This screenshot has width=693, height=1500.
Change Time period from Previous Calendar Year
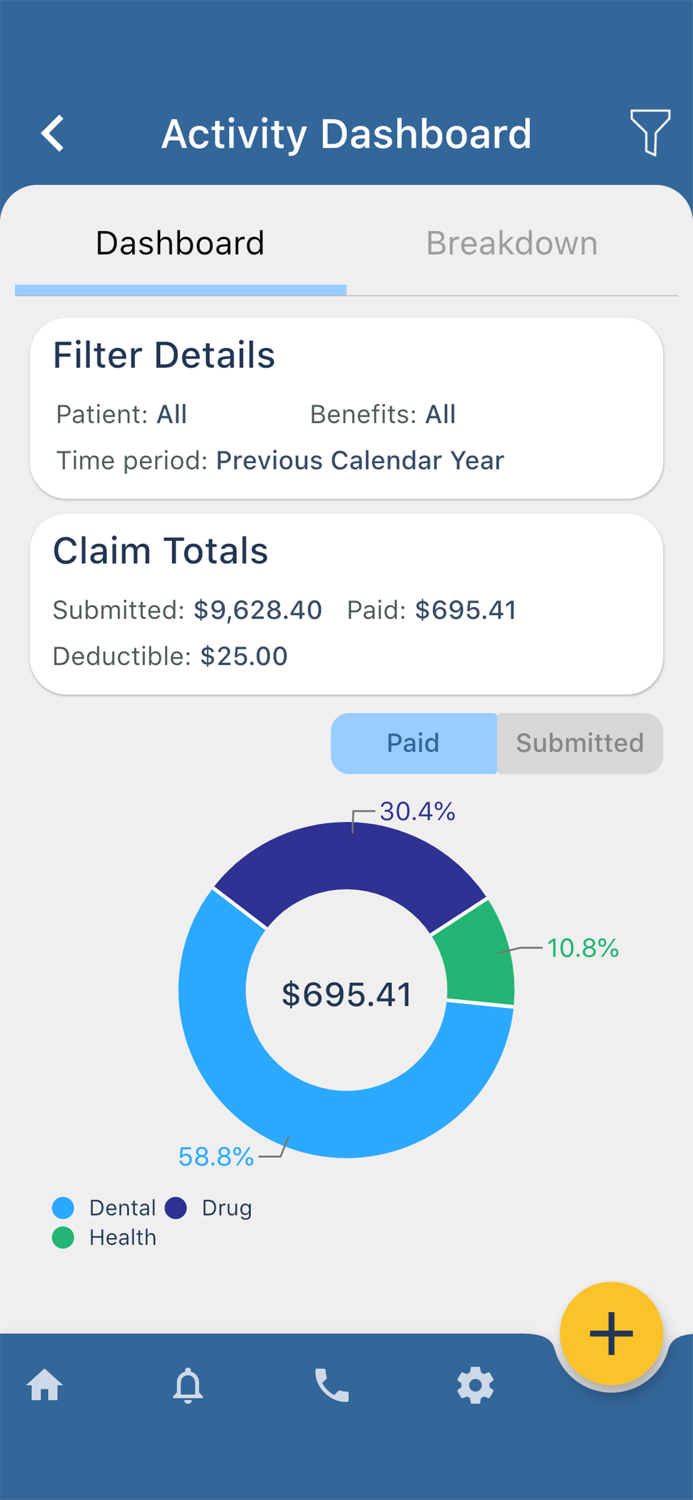(x=359, y=461)
